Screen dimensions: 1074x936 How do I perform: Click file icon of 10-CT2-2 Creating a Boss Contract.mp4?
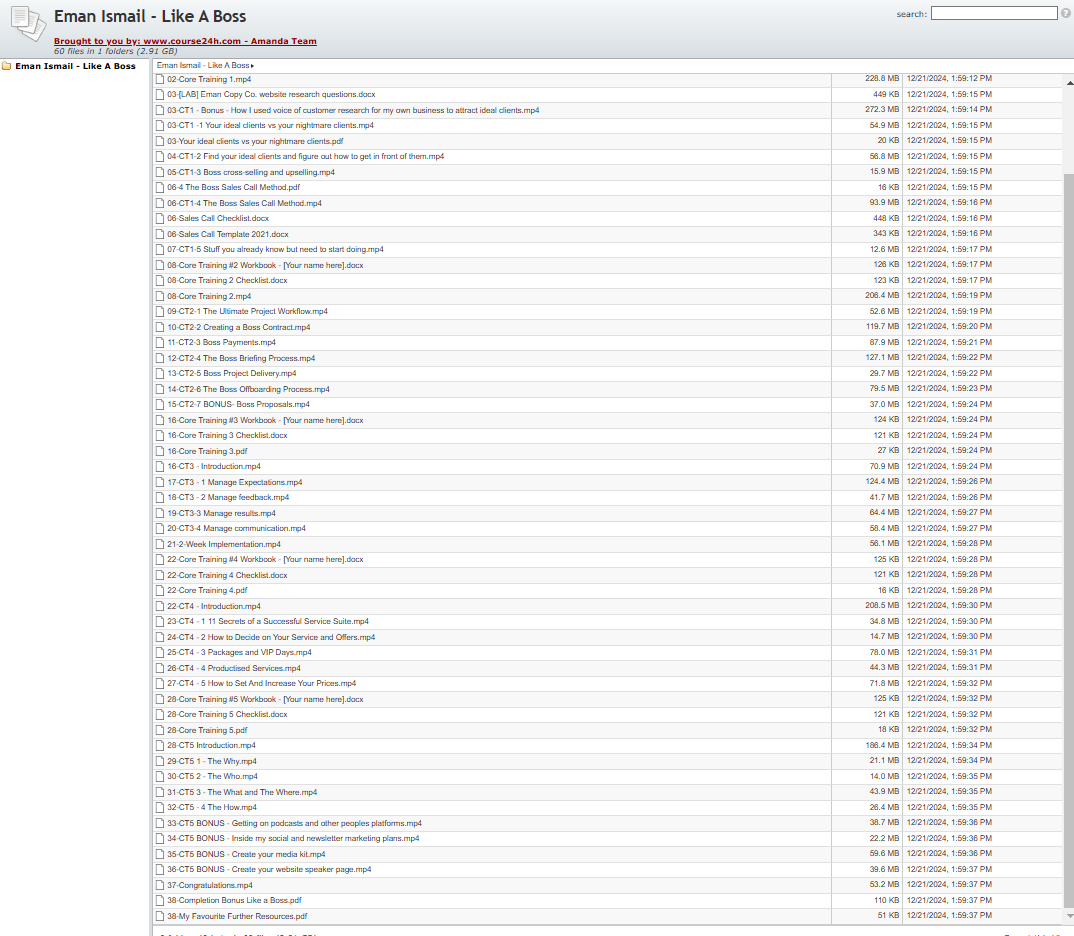(160, 327)
